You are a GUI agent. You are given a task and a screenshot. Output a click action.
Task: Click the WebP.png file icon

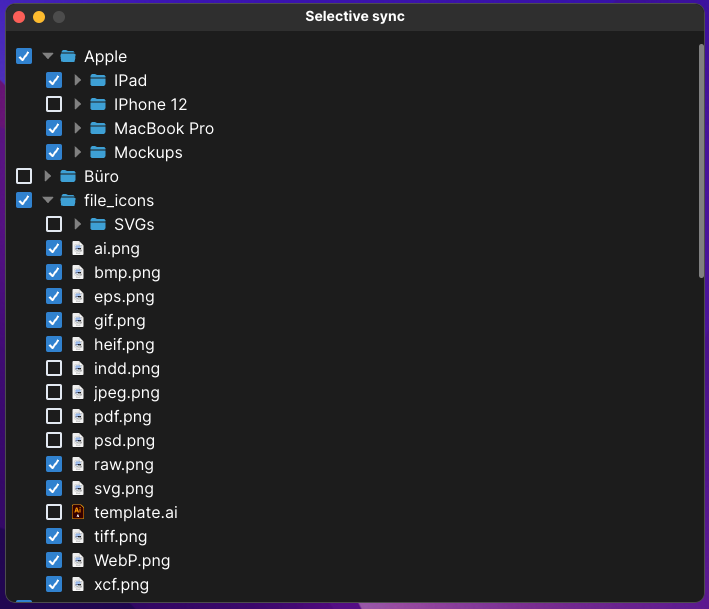[78, 560]
